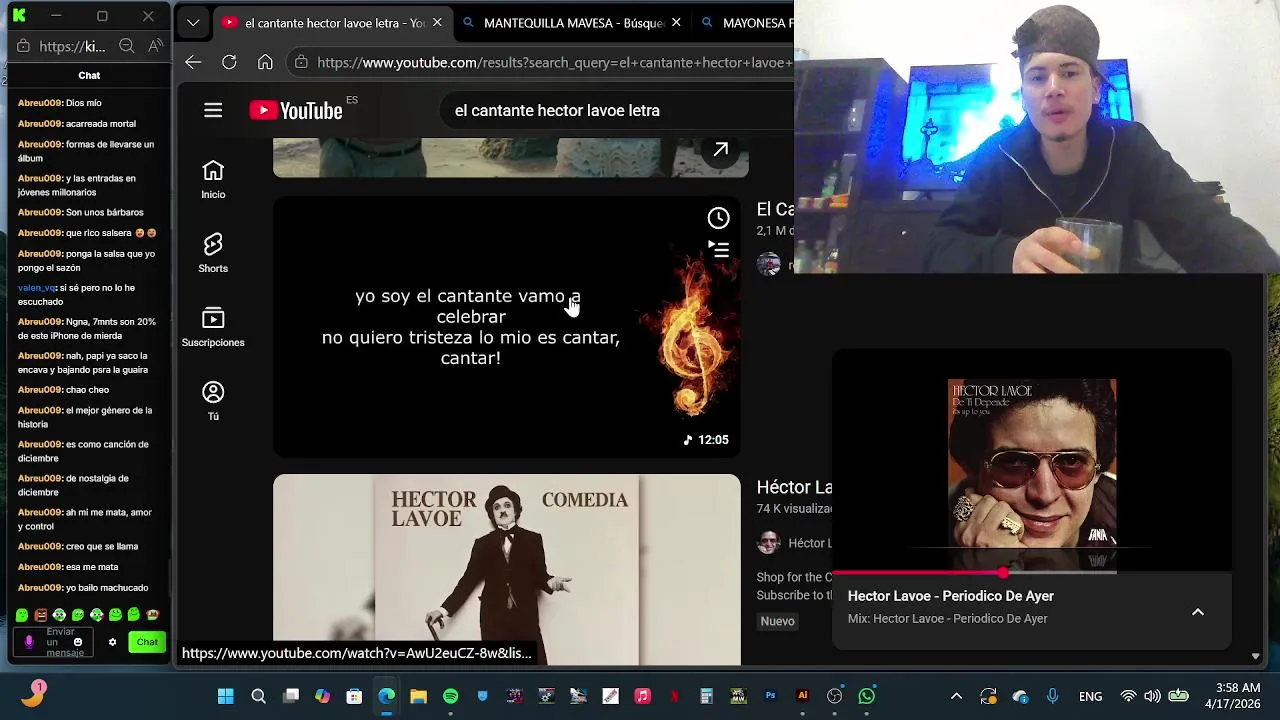This screenshot has height=720, width=1280.
Task: Open Windows Start menu
Action: [x=226, y=696]
